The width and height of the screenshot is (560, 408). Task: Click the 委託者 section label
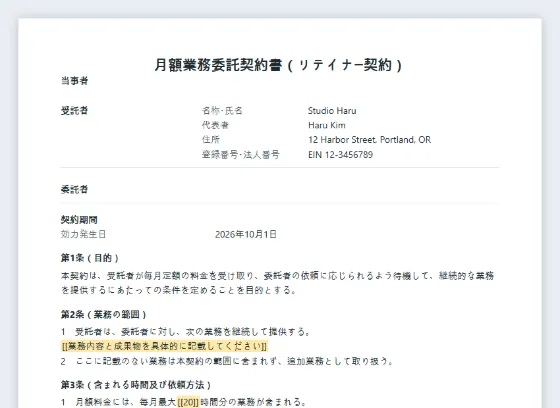click(74, 189)
